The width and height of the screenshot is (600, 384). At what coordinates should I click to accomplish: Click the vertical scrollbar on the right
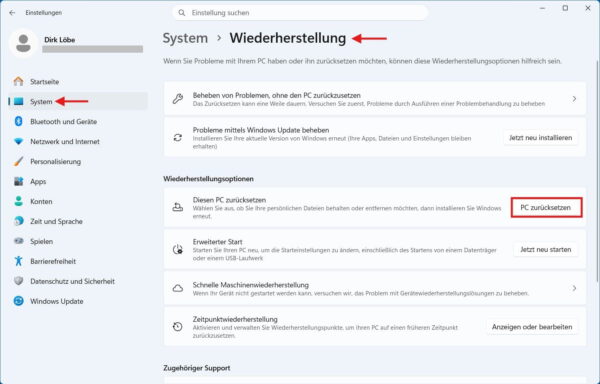[x=597, y=170]
